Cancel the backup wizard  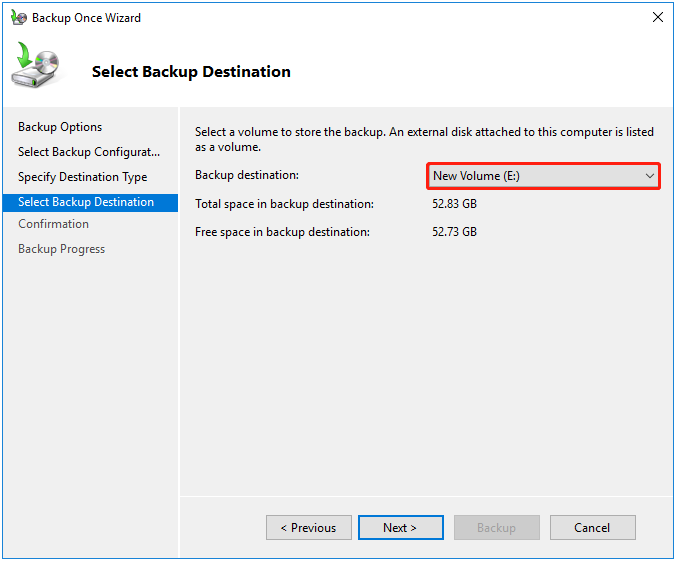click(592, 528)
